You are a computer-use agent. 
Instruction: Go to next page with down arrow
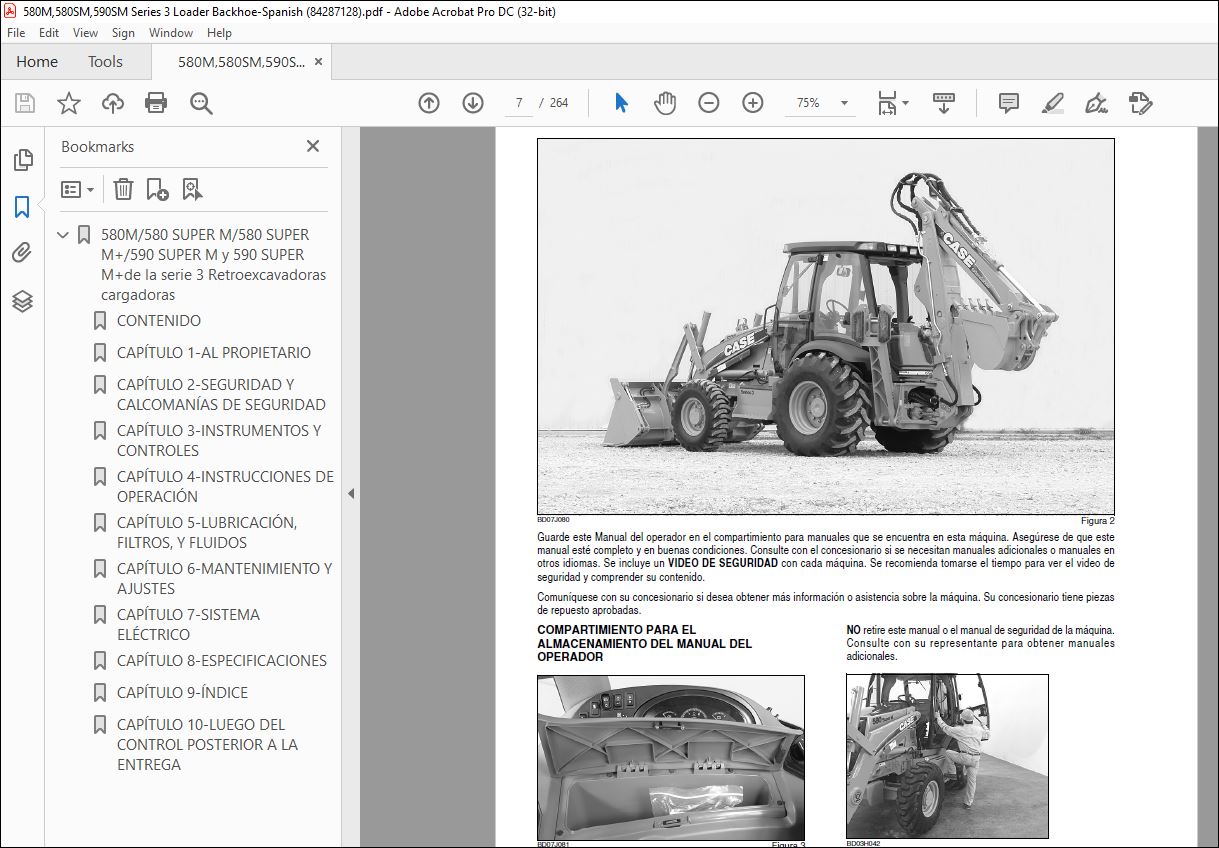coord(473,103)
